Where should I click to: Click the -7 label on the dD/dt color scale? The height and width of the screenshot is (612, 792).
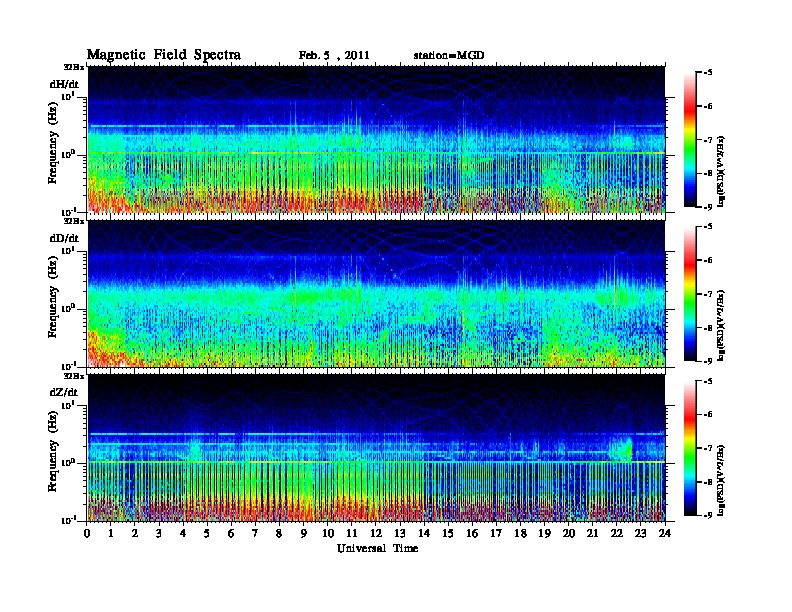(708, 294)
